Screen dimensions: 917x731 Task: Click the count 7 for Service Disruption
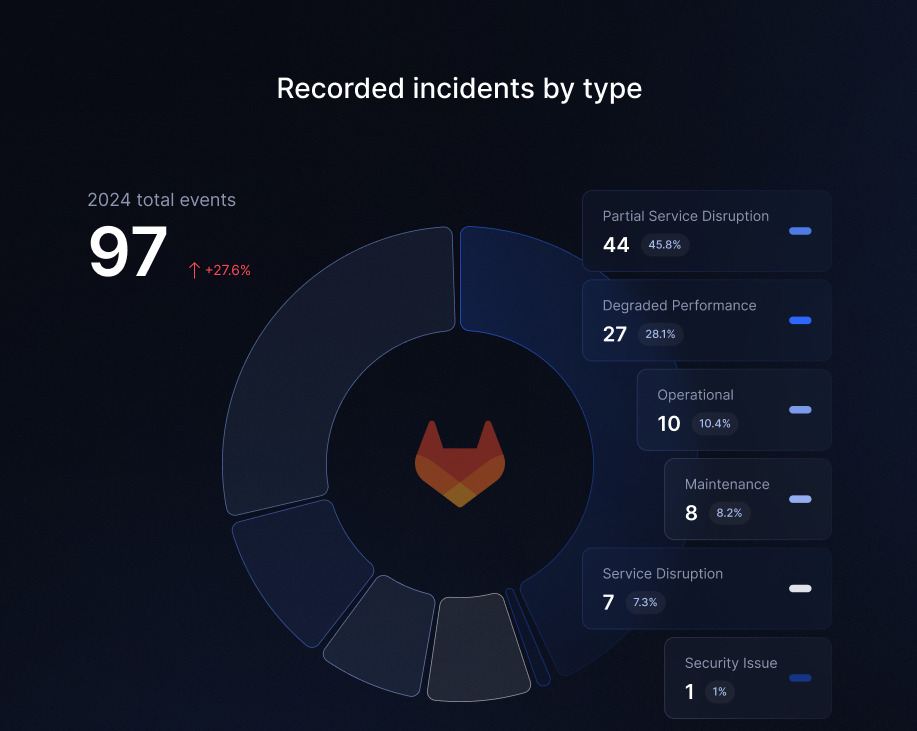coord(608,602)
